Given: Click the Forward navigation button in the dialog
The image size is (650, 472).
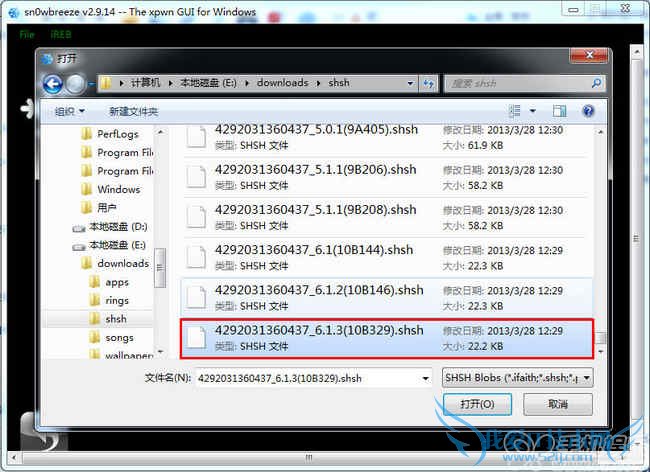Looking at the screenshot, I should 75,84.
